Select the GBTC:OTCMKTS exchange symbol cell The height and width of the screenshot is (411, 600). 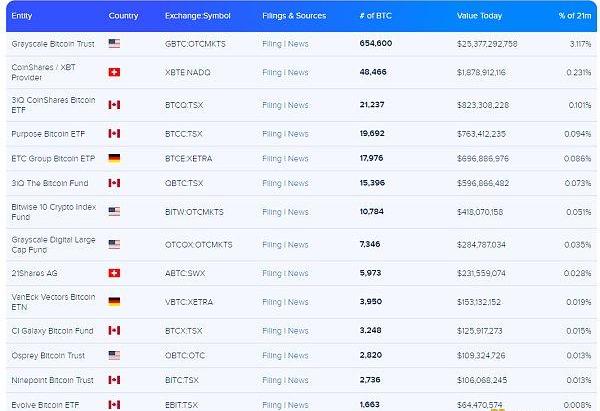(x=196, y=44)
